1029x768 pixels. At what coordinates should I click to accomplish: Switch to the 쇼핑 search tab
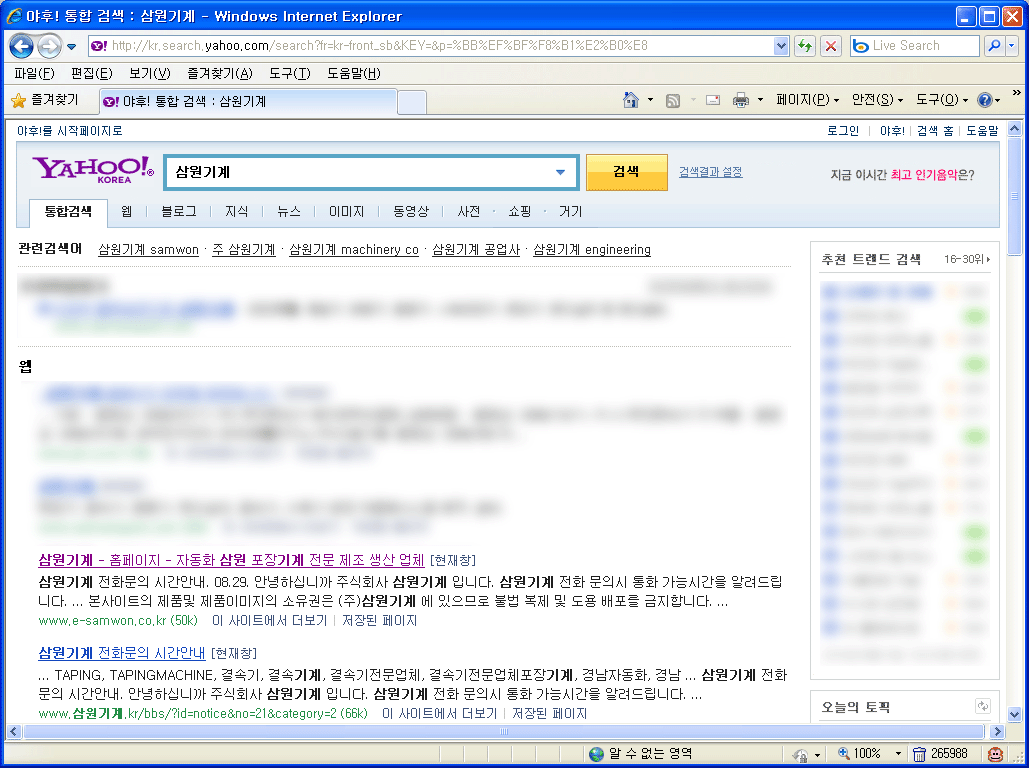pos(520,211)
